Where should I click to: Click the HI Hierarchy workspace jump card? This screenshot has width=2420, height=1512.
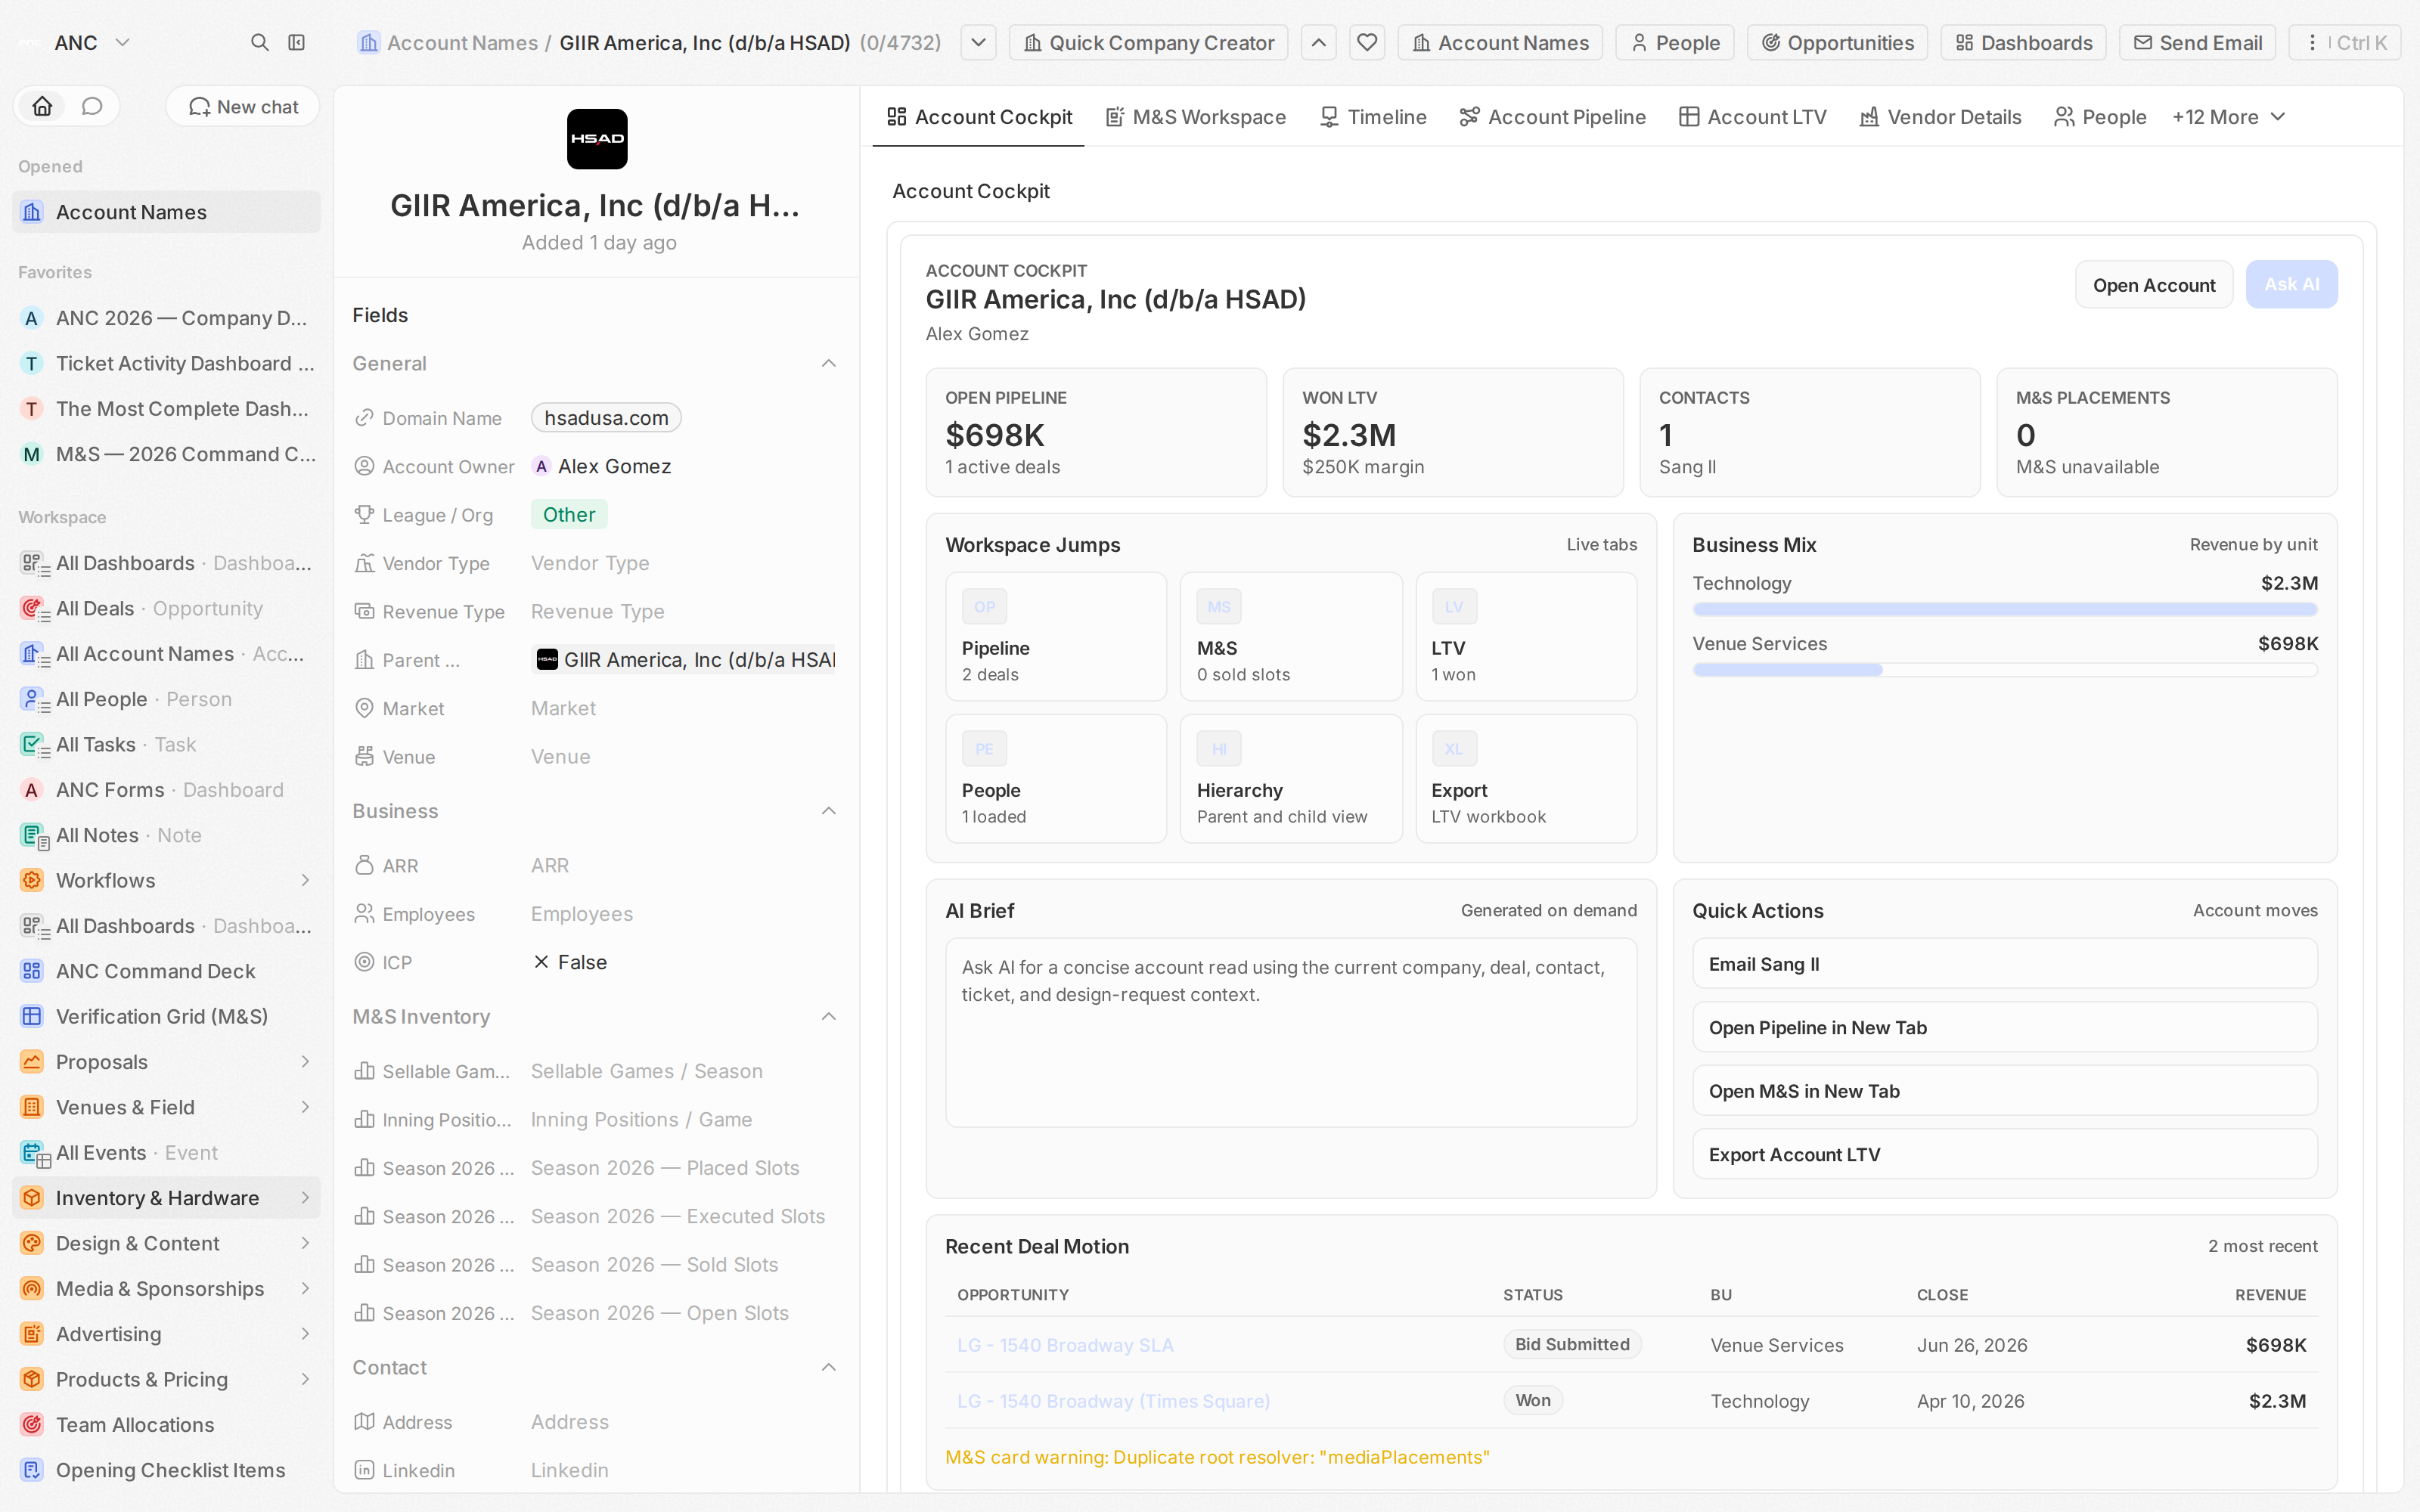click(1291, 778)
